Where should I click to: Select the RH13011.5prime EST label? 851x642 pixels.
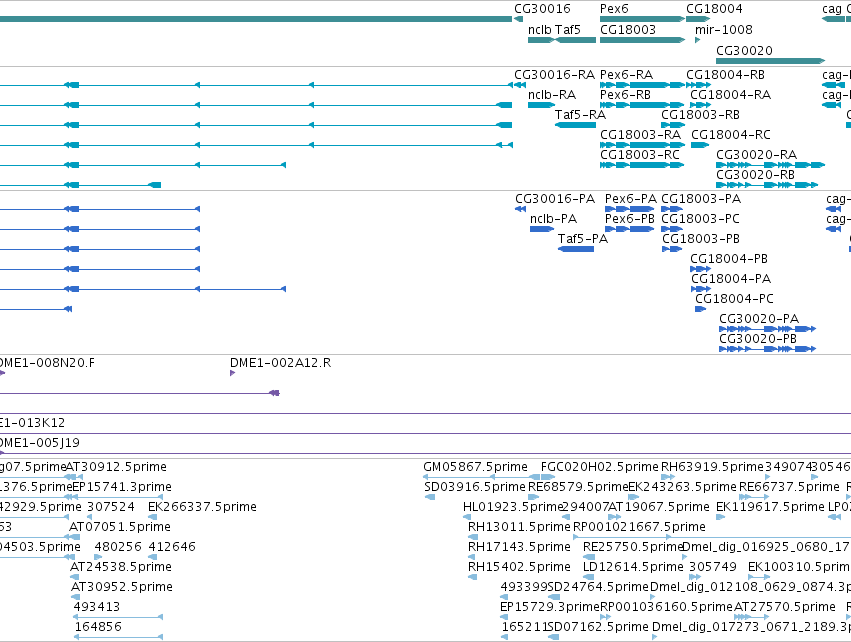coord(519,527)
